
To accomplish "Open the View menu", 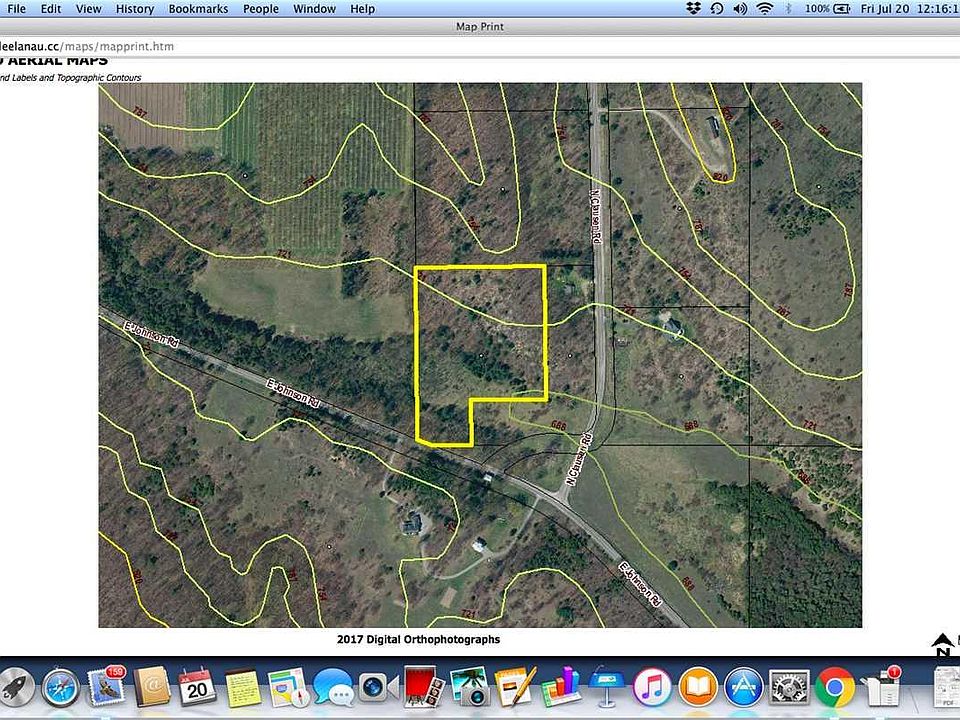I will (x=88, y=9).
